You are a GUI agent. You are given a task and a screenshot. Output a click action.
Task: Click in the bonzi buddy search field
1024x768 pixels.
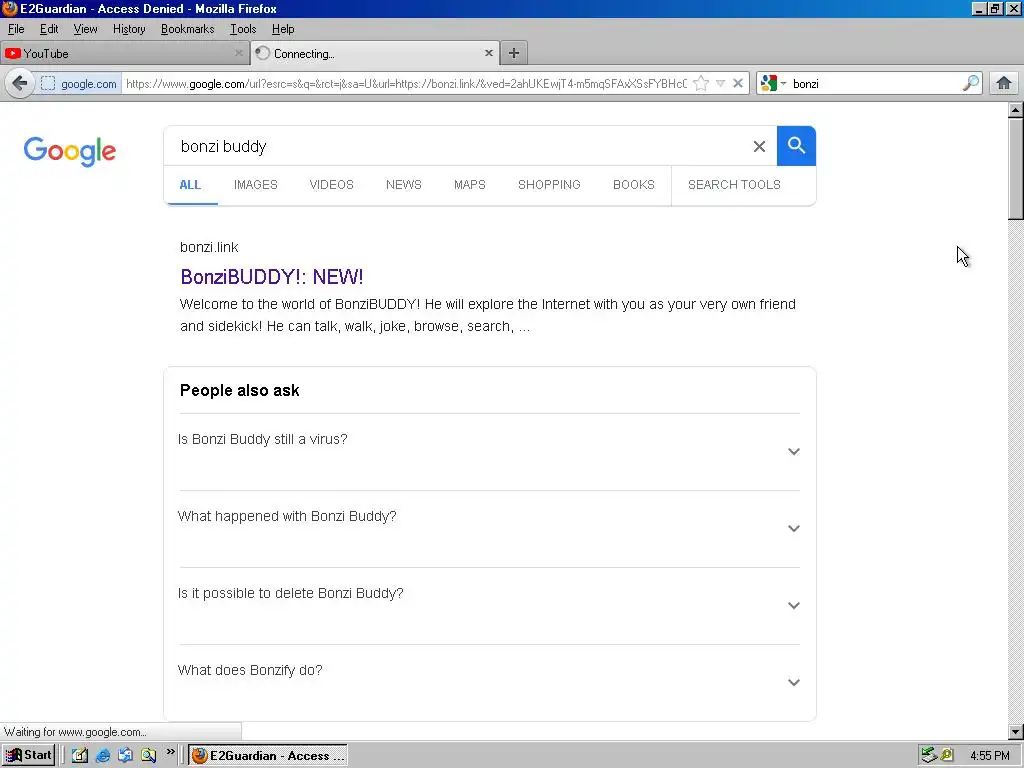click(x=457, y=146)
